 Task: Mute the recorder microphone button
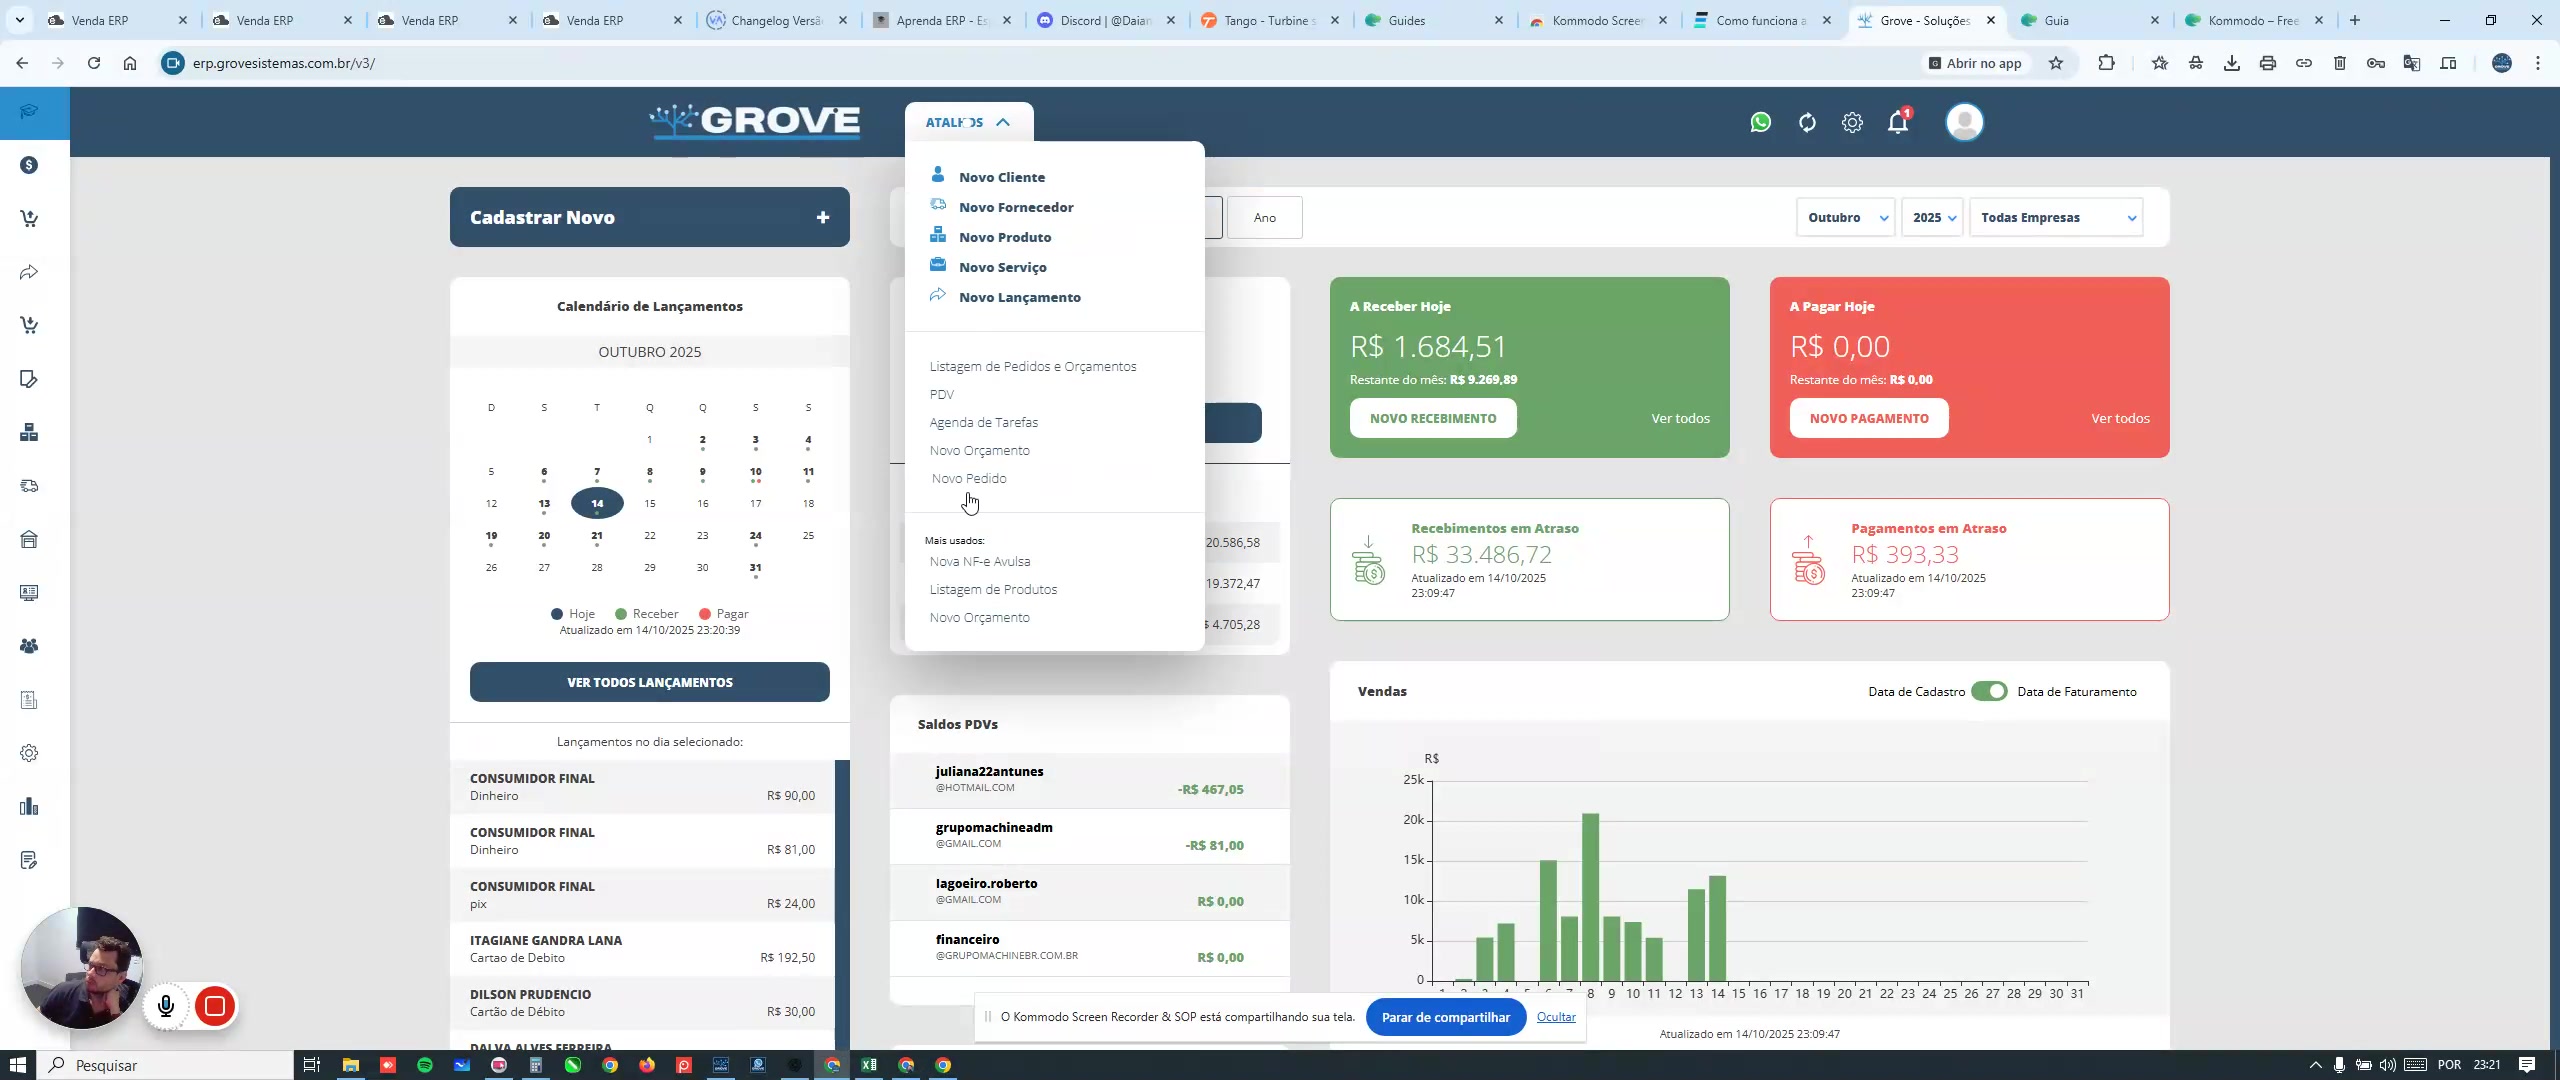point(166,1006)
